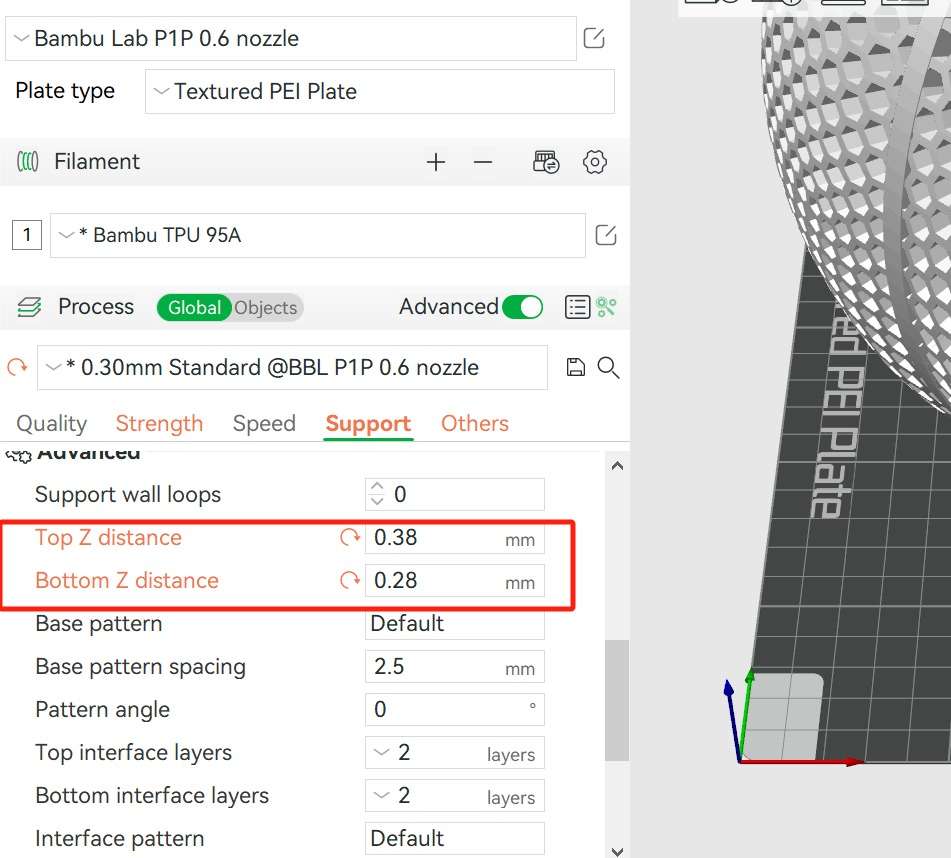The height and width of the screenshot is (858, 951).
Task: Click the edit printer preset icon
Action: [x=594, y=39]
